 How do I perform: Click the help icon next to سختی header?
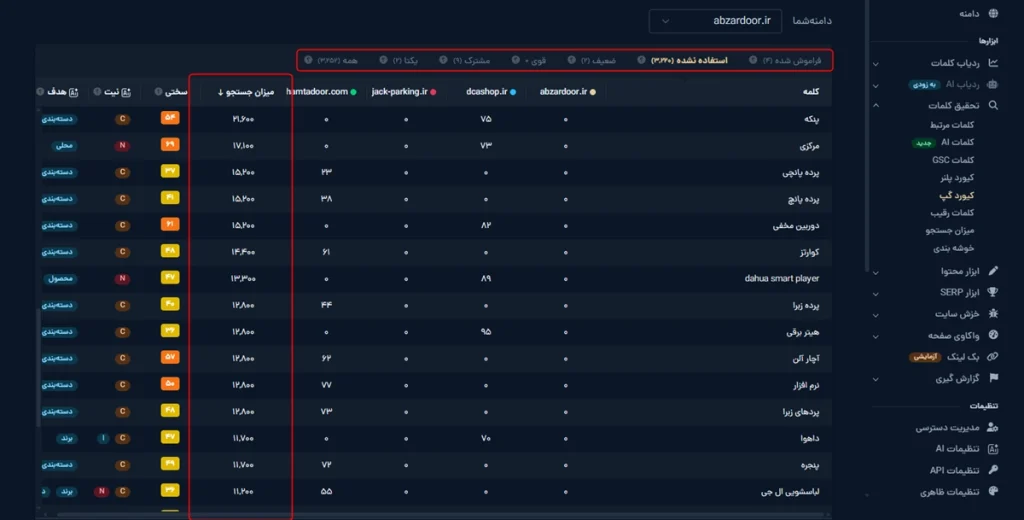(x=158, y=92)
